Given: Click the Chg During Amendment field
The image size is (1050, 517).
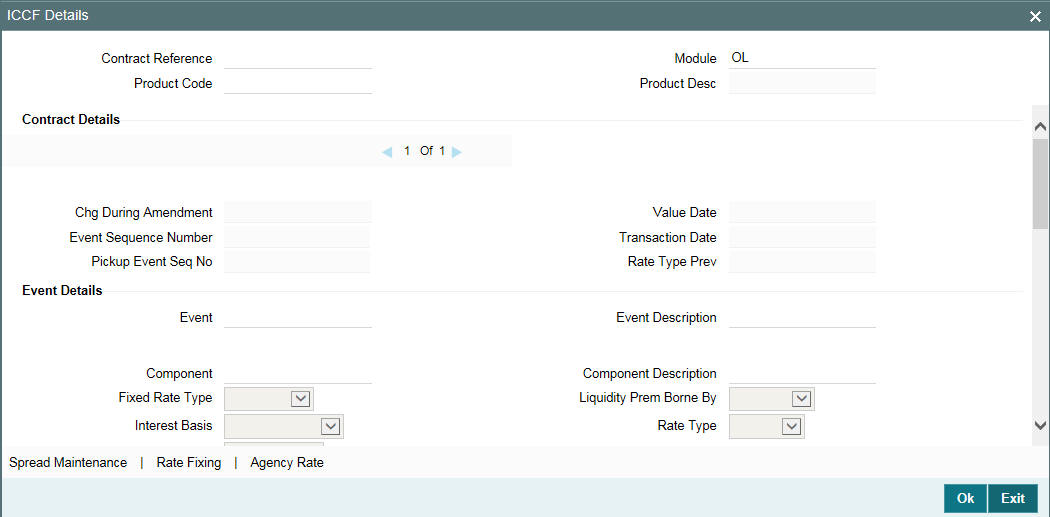Looking at the screenshot, I should (297, 212).
